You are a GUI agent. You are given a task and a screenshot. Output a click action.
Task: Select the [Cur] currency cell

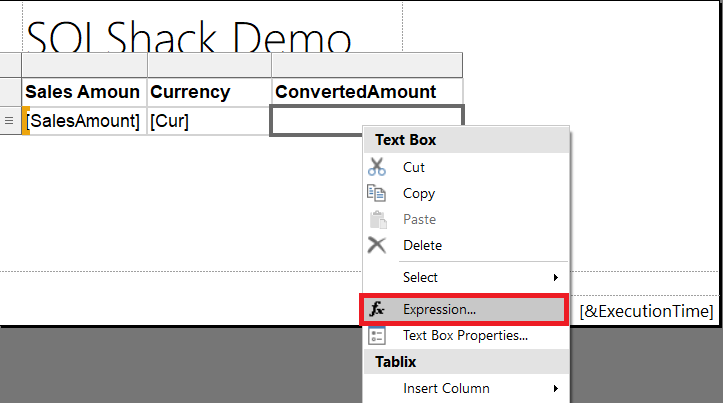coord(208,121)
